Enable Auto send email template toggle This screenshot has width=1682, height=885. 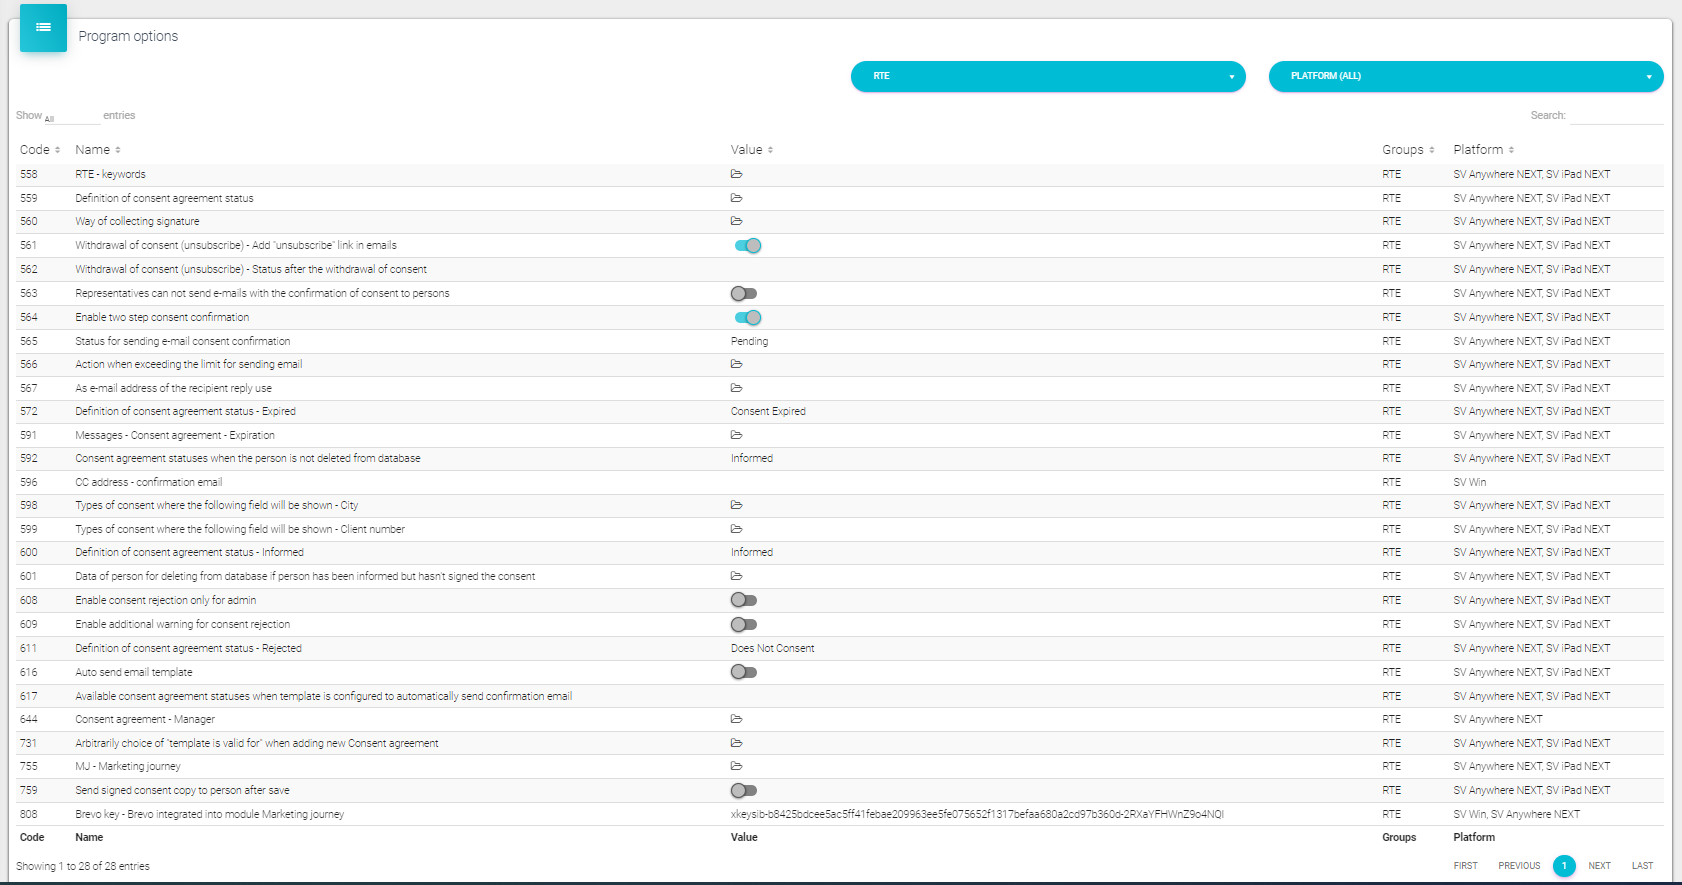click(x=744, y=672)
